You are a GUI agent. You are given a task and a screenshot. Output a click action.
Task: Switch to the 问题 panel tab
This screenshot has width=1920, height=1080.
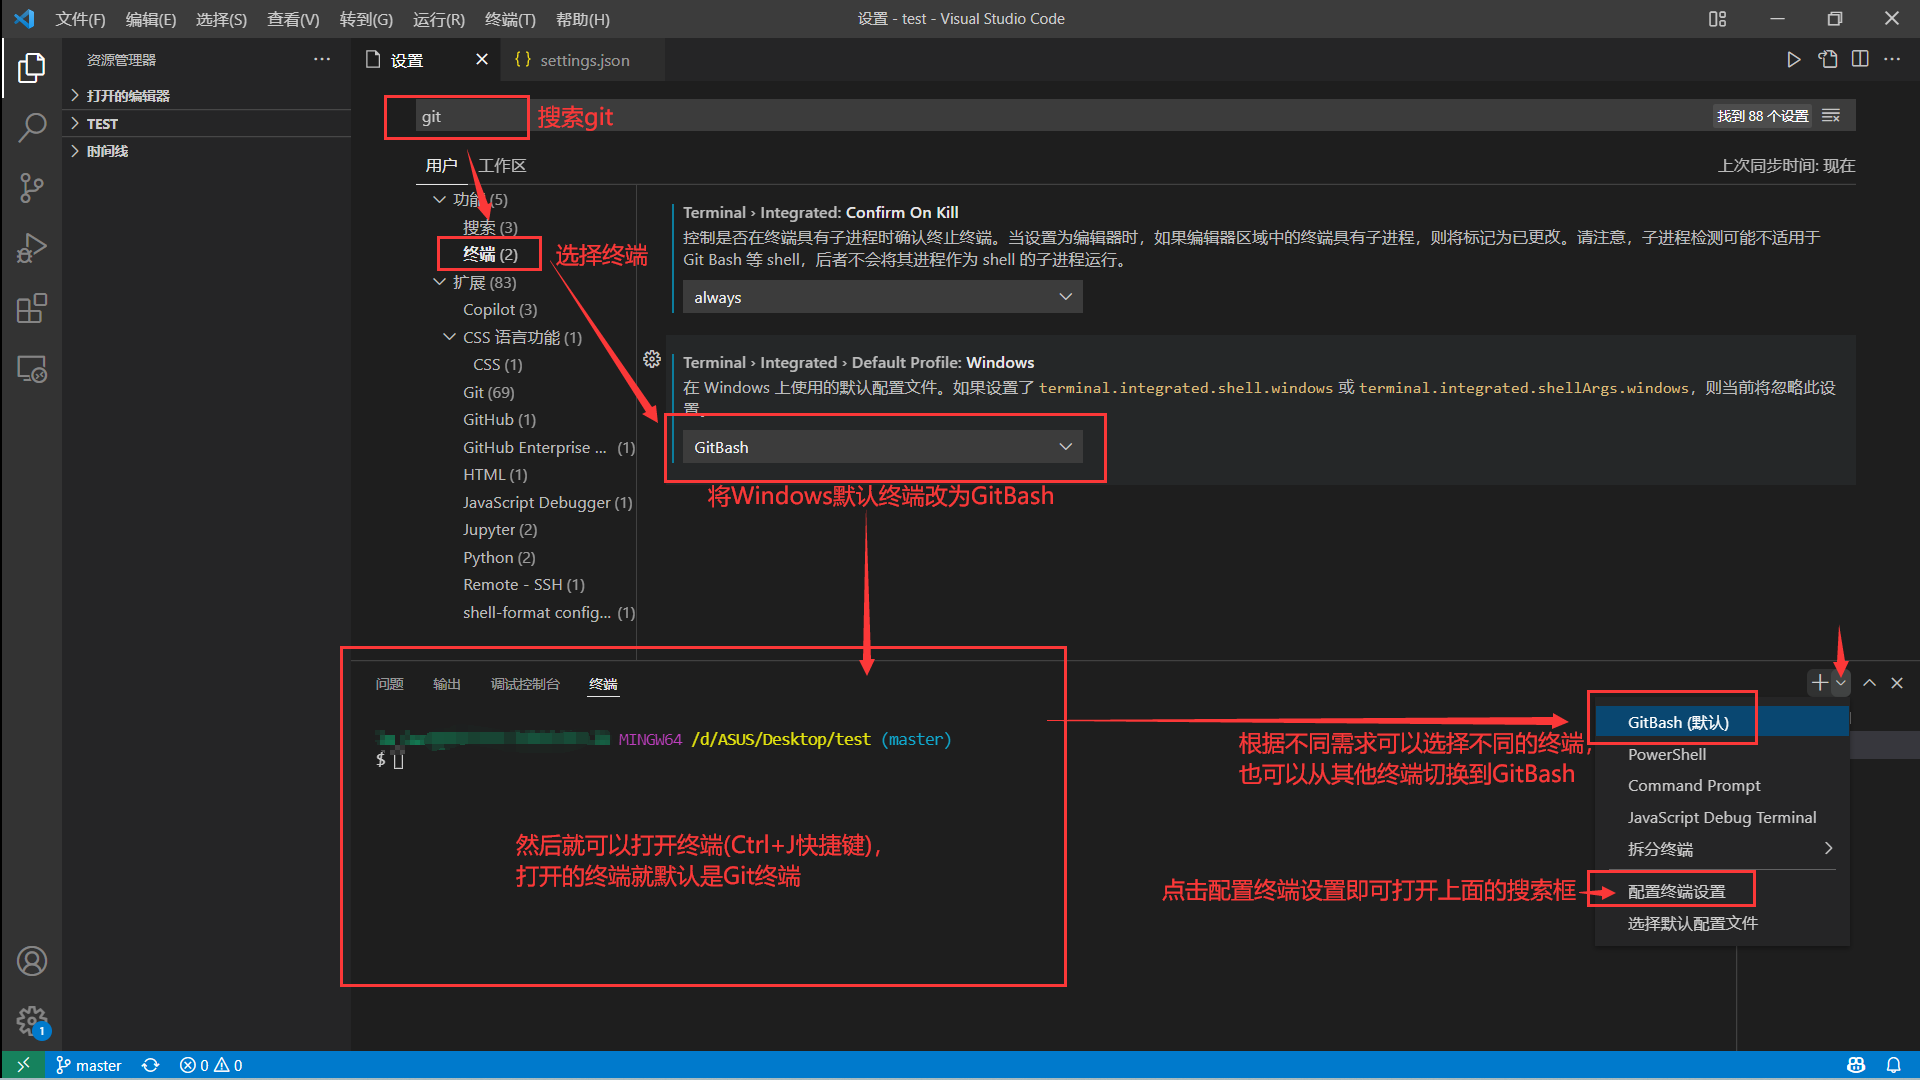[x=390, y=684]
